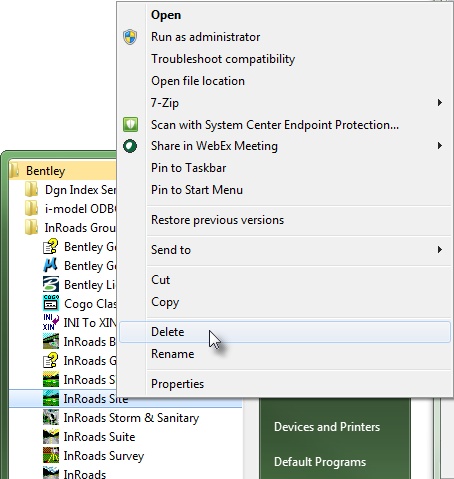Expand the 7-Zip submenu arrow
Viewport: 454px width, 479px height.
440,103
